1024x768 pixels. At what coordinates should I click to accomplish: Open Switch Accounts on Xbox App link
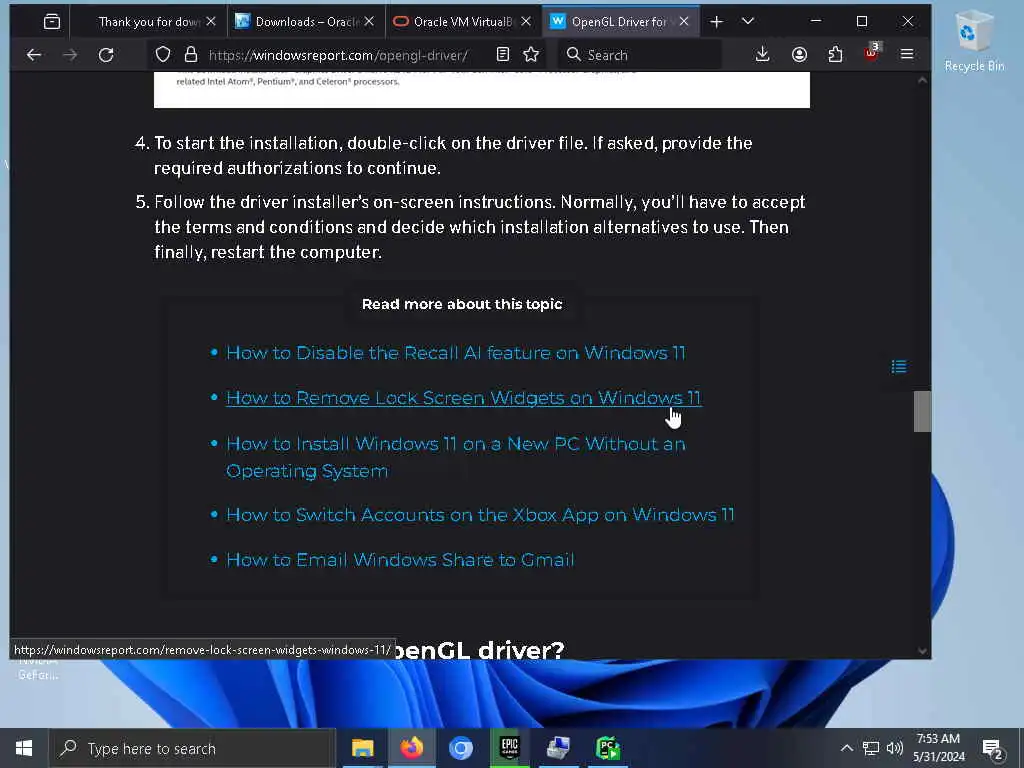(x=480, y=515)
